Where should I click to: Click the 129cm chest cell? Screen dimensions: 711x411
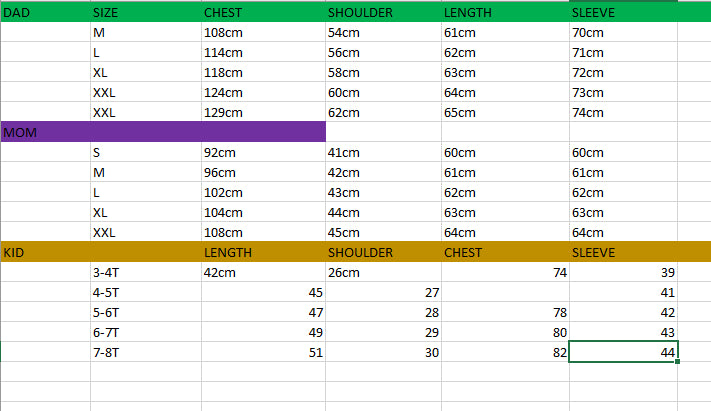click(263, 112)
